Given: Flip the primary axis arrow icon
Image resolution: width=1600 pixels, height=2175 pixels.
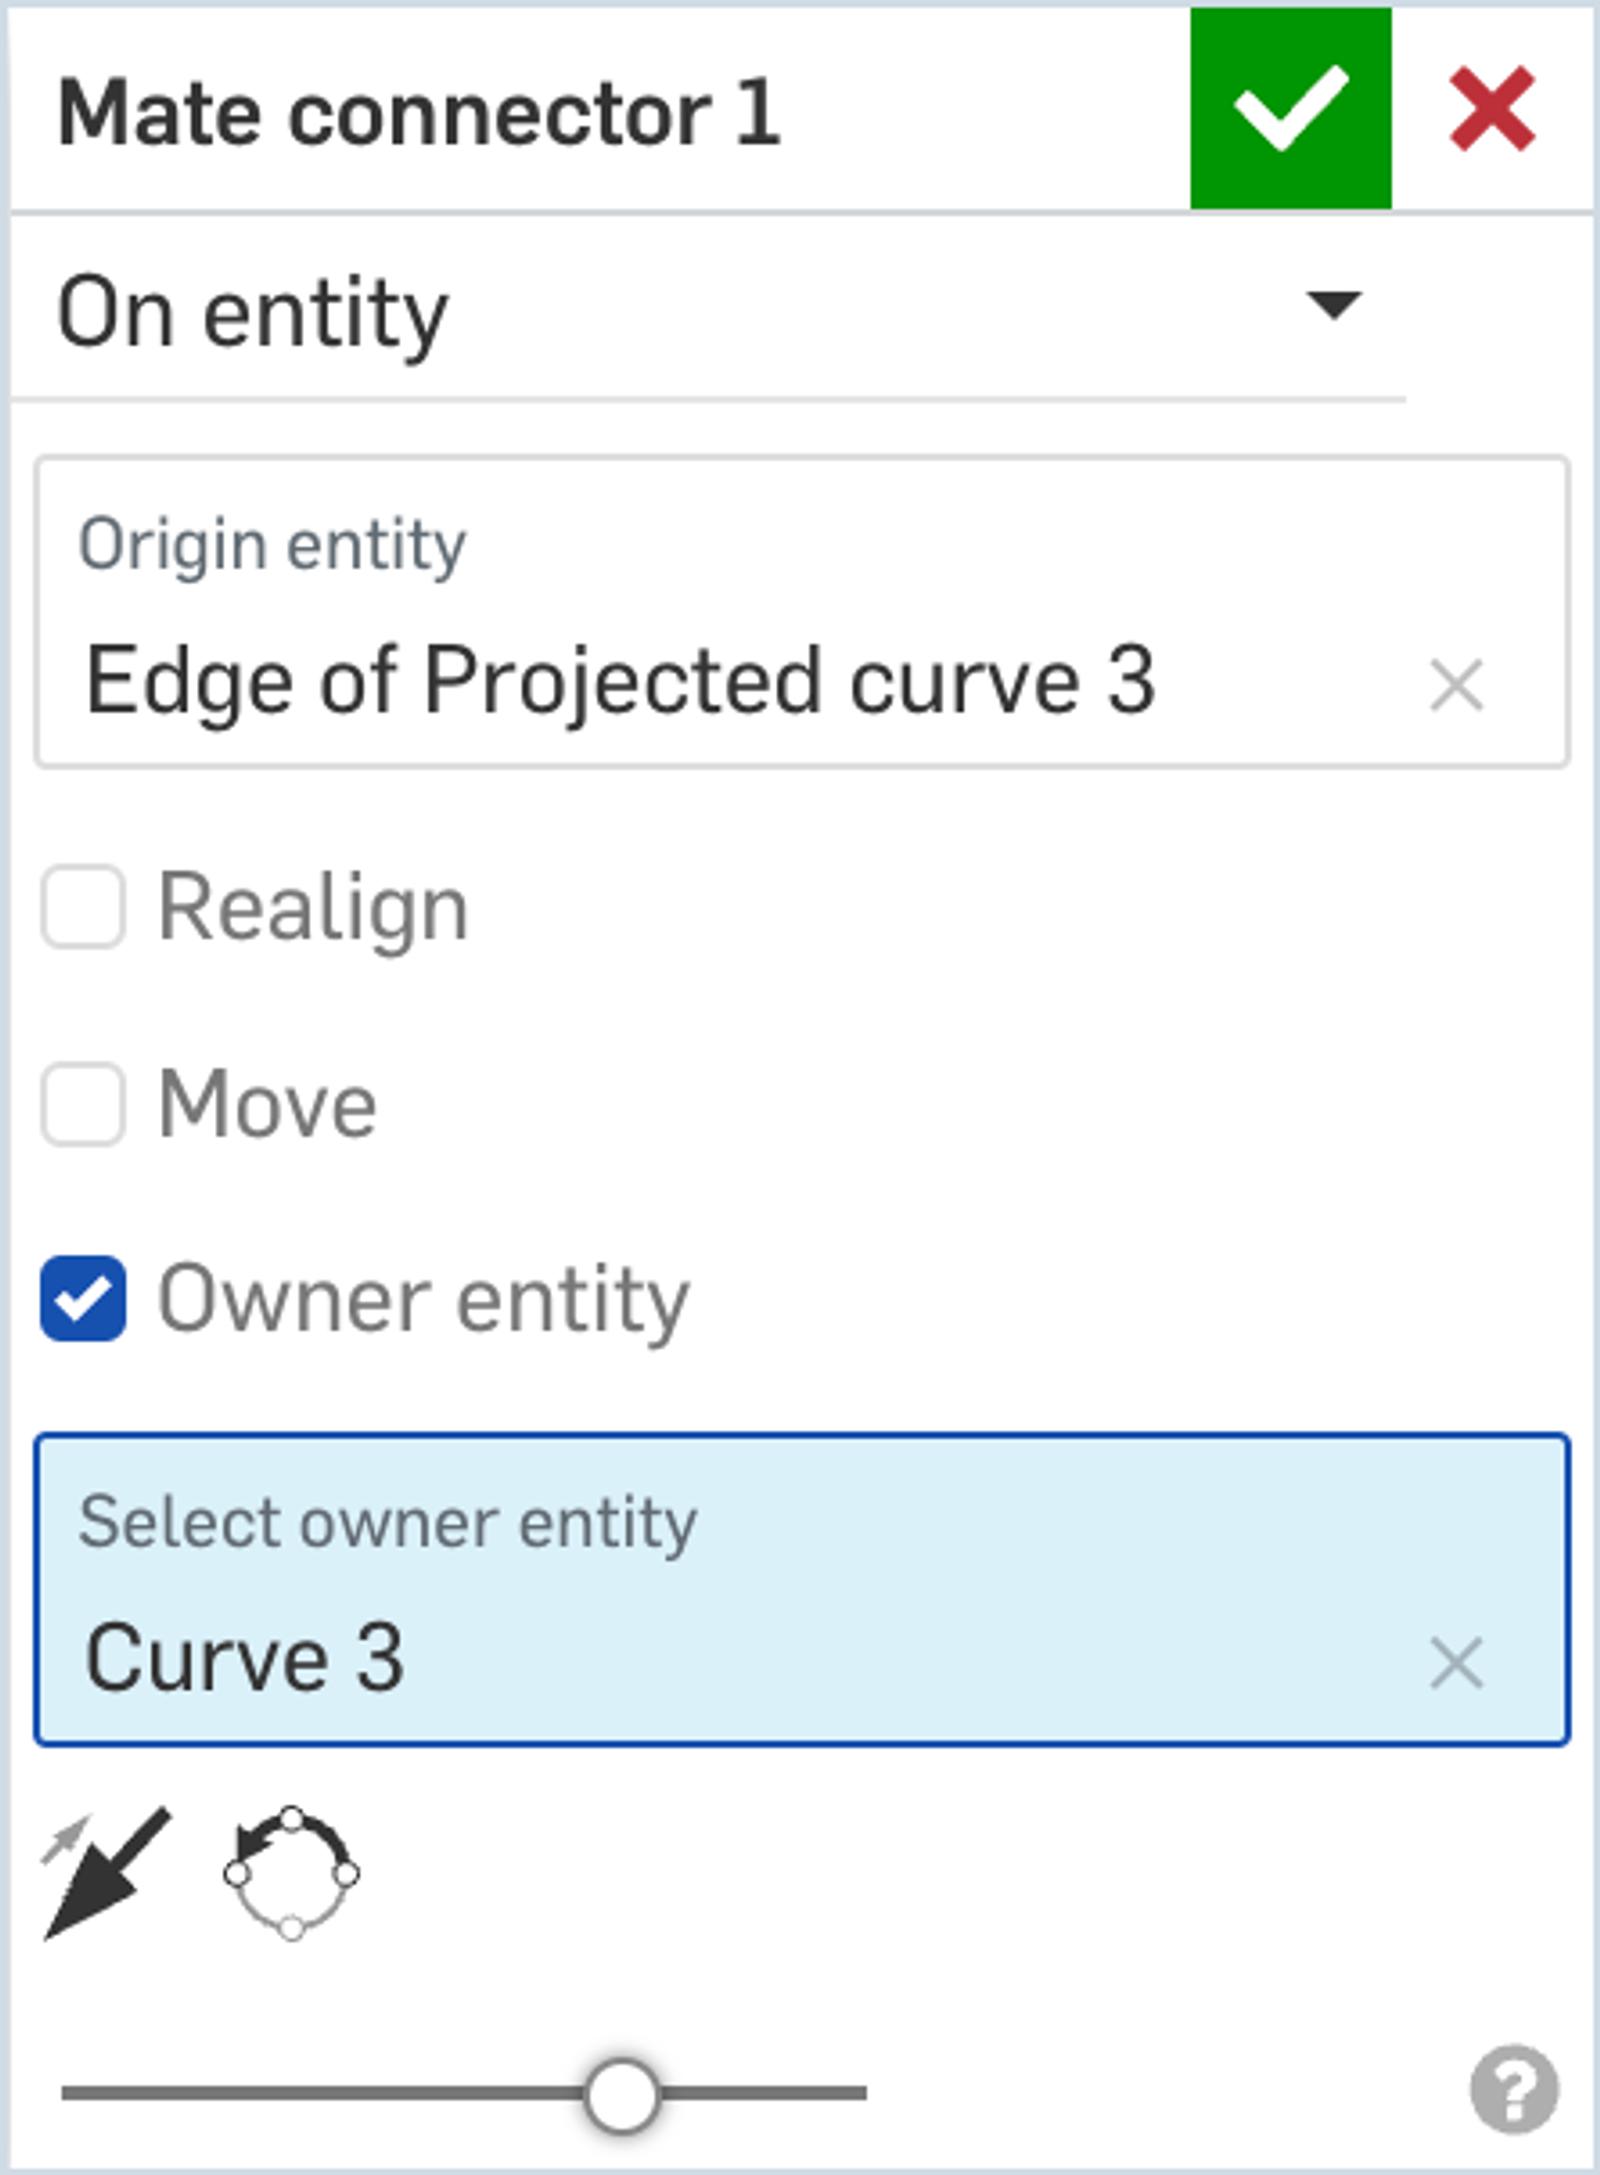Looking at the screenshot, I should point(106,1875).
